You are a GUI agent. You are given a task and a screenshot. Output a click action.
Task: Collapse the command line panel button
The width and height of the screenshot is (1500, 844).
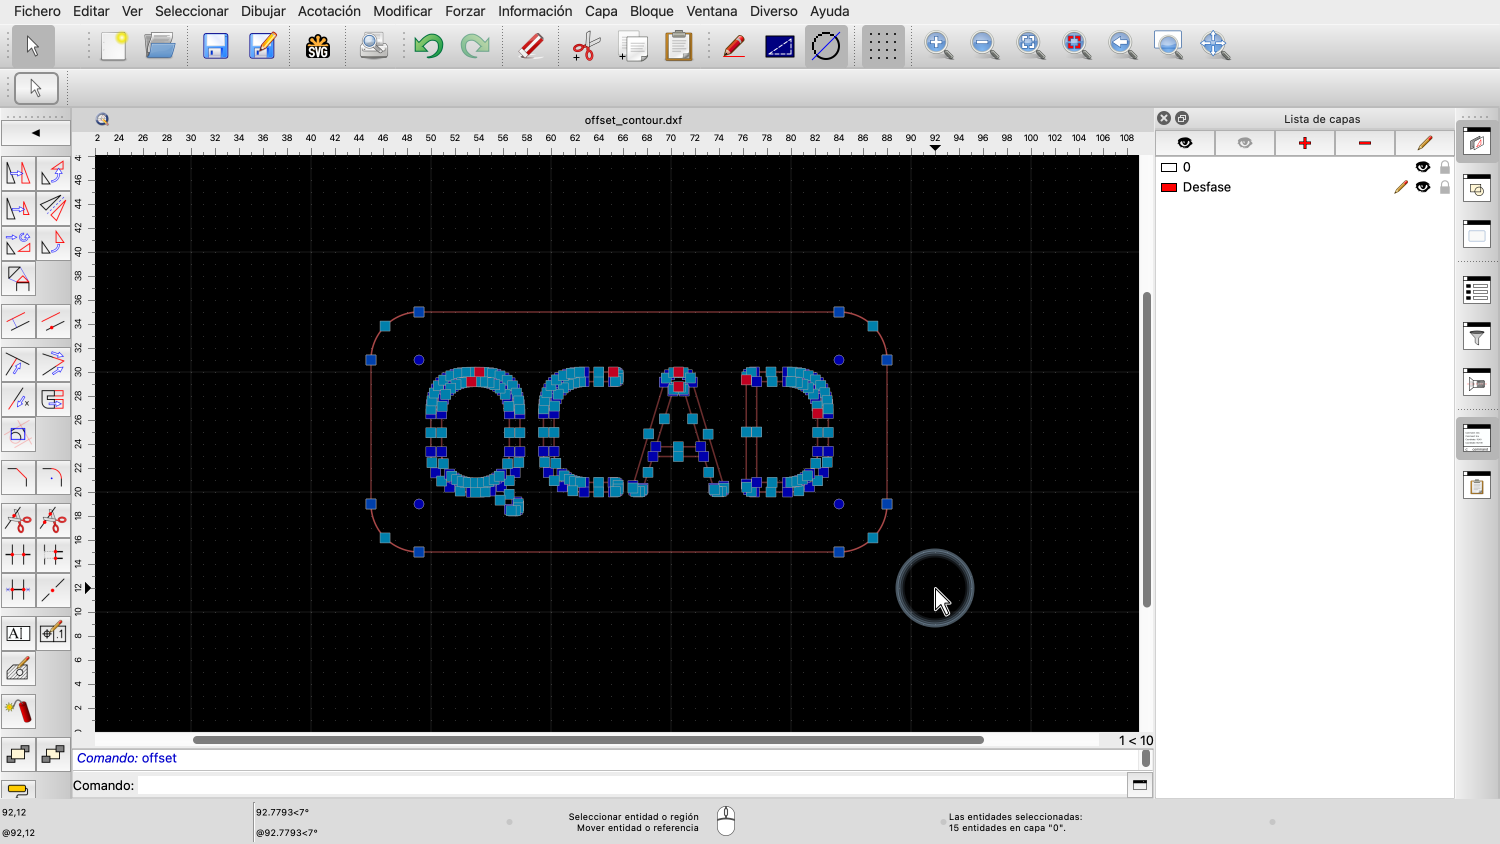(1139, 785)
